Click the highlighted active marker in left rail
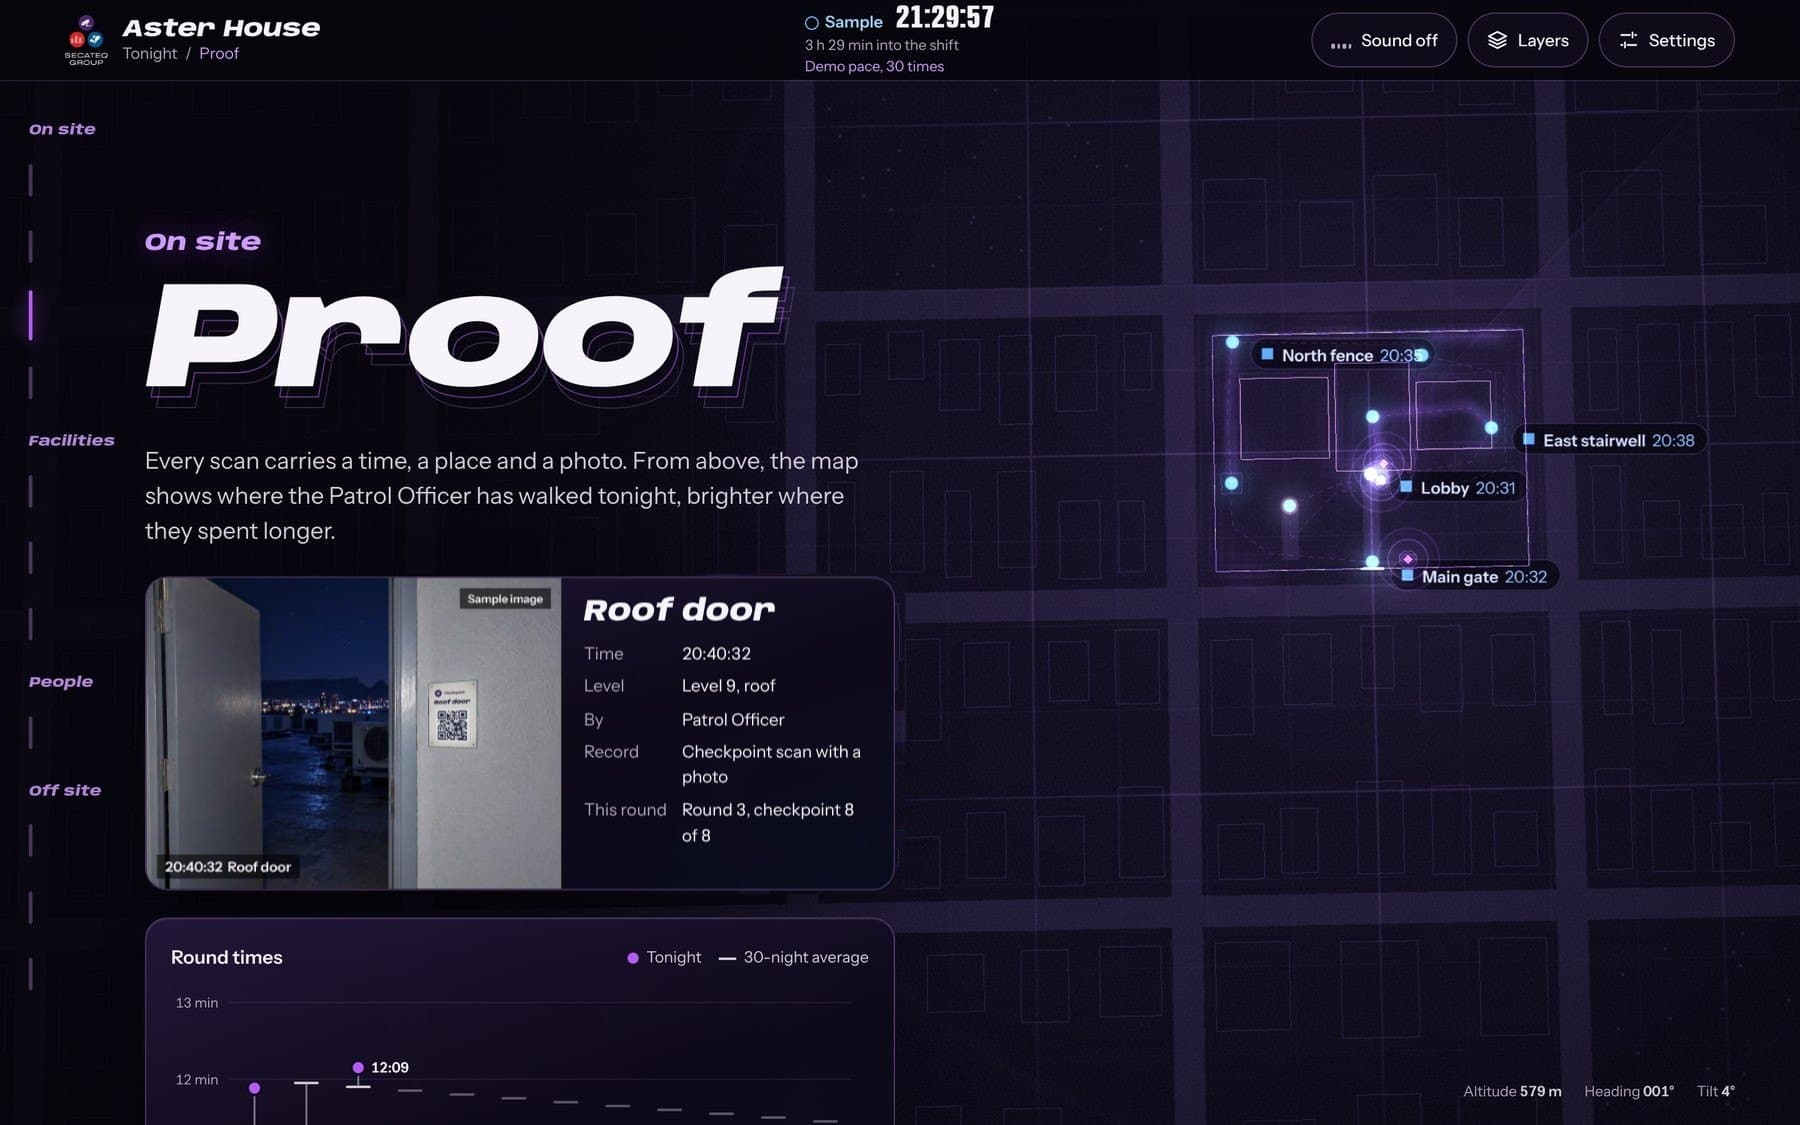The height and width of the screenshot is (1125, 1800). pos(31,316)
